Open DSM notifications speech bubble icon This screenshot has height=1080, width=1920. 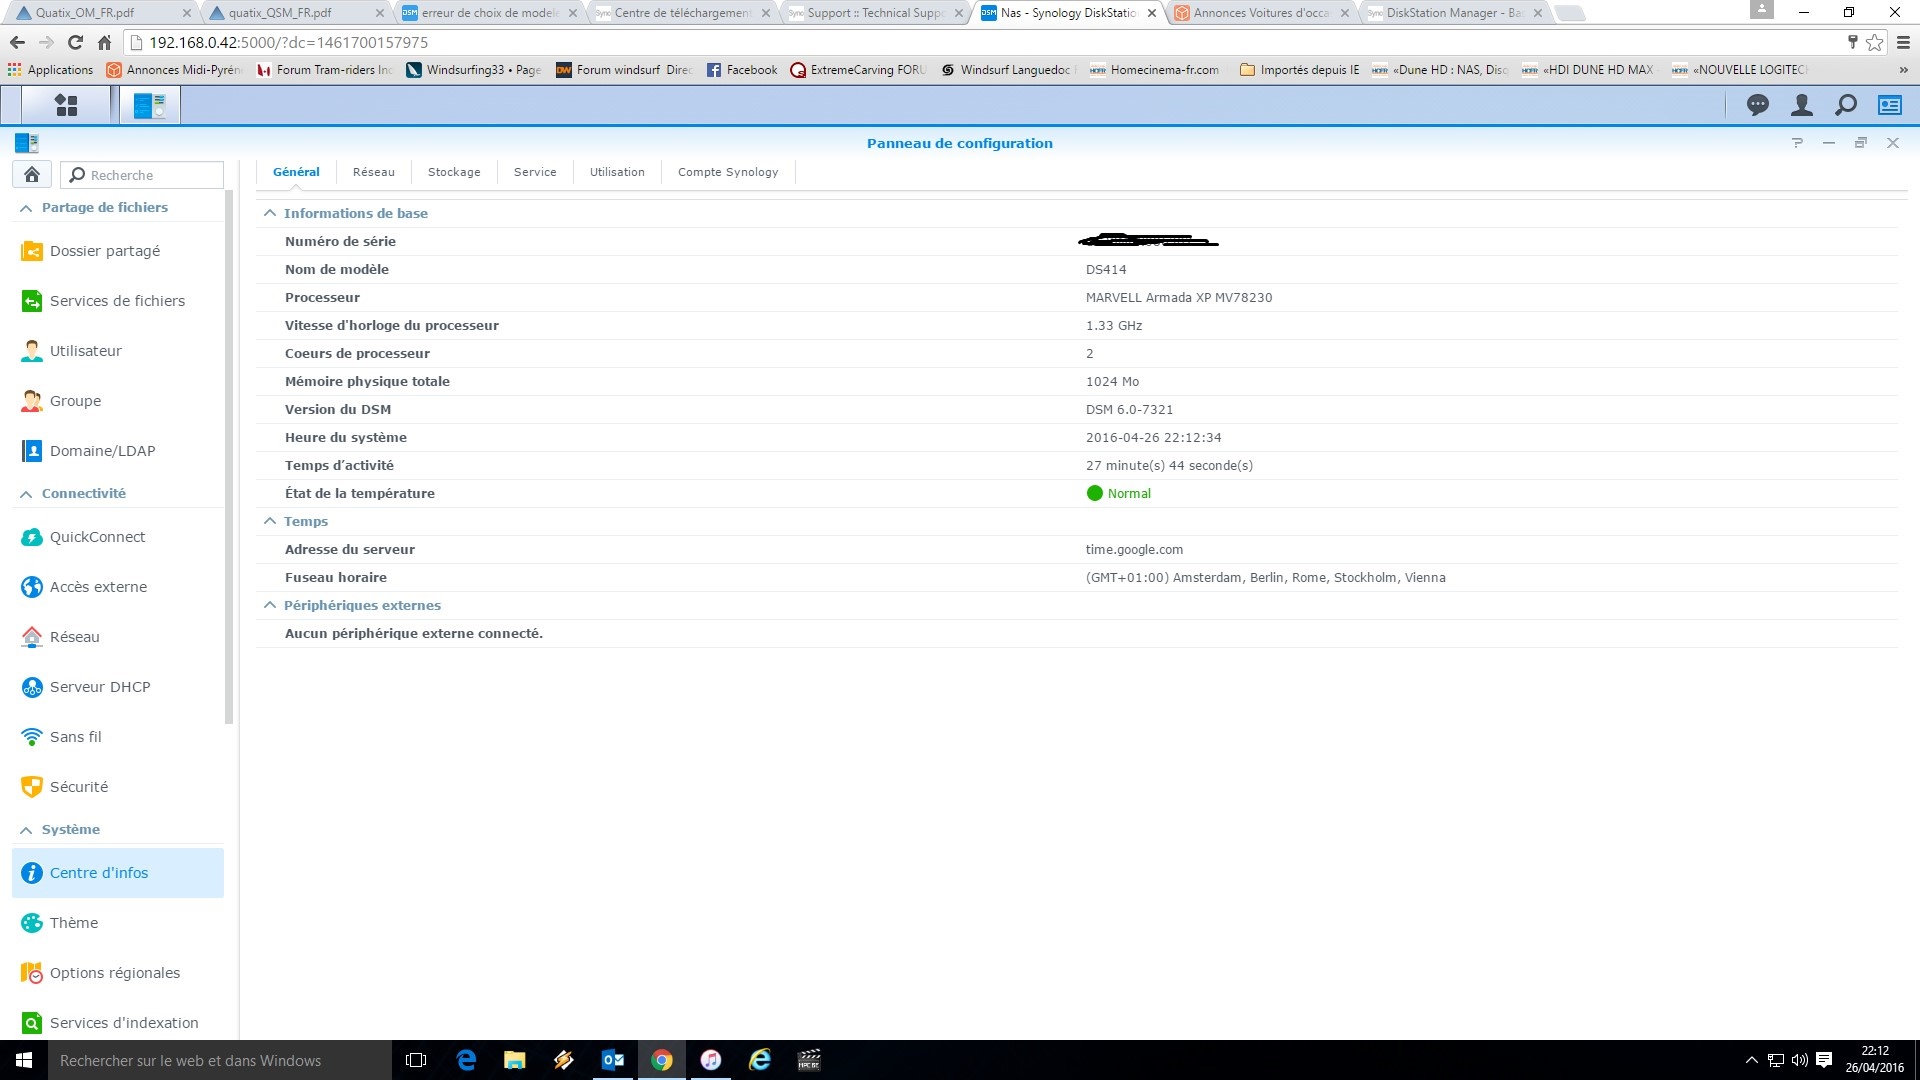[1757, 105]
